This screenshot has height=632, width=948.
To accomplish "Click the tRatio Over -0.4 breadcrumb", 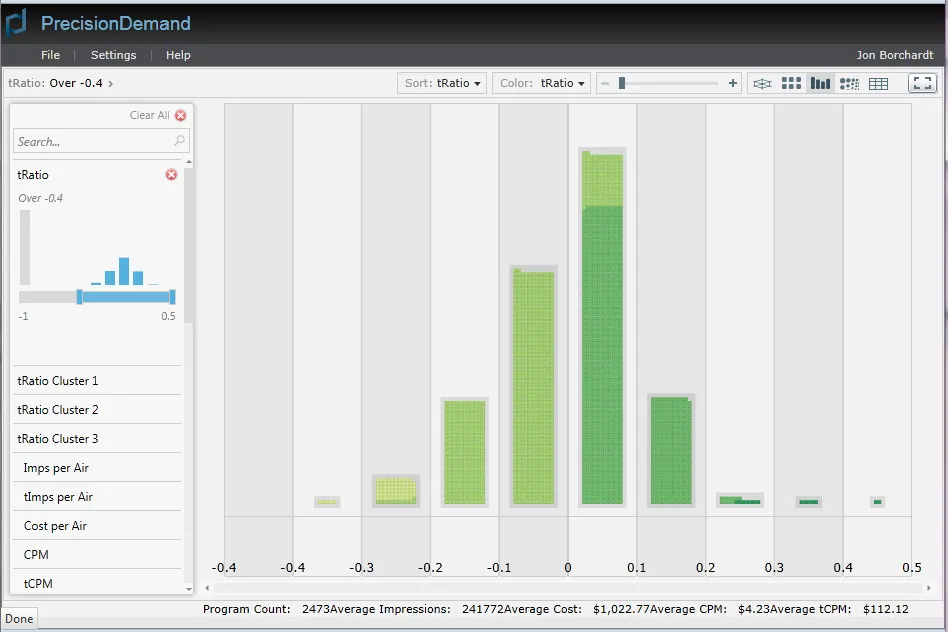I will (55, 83).
